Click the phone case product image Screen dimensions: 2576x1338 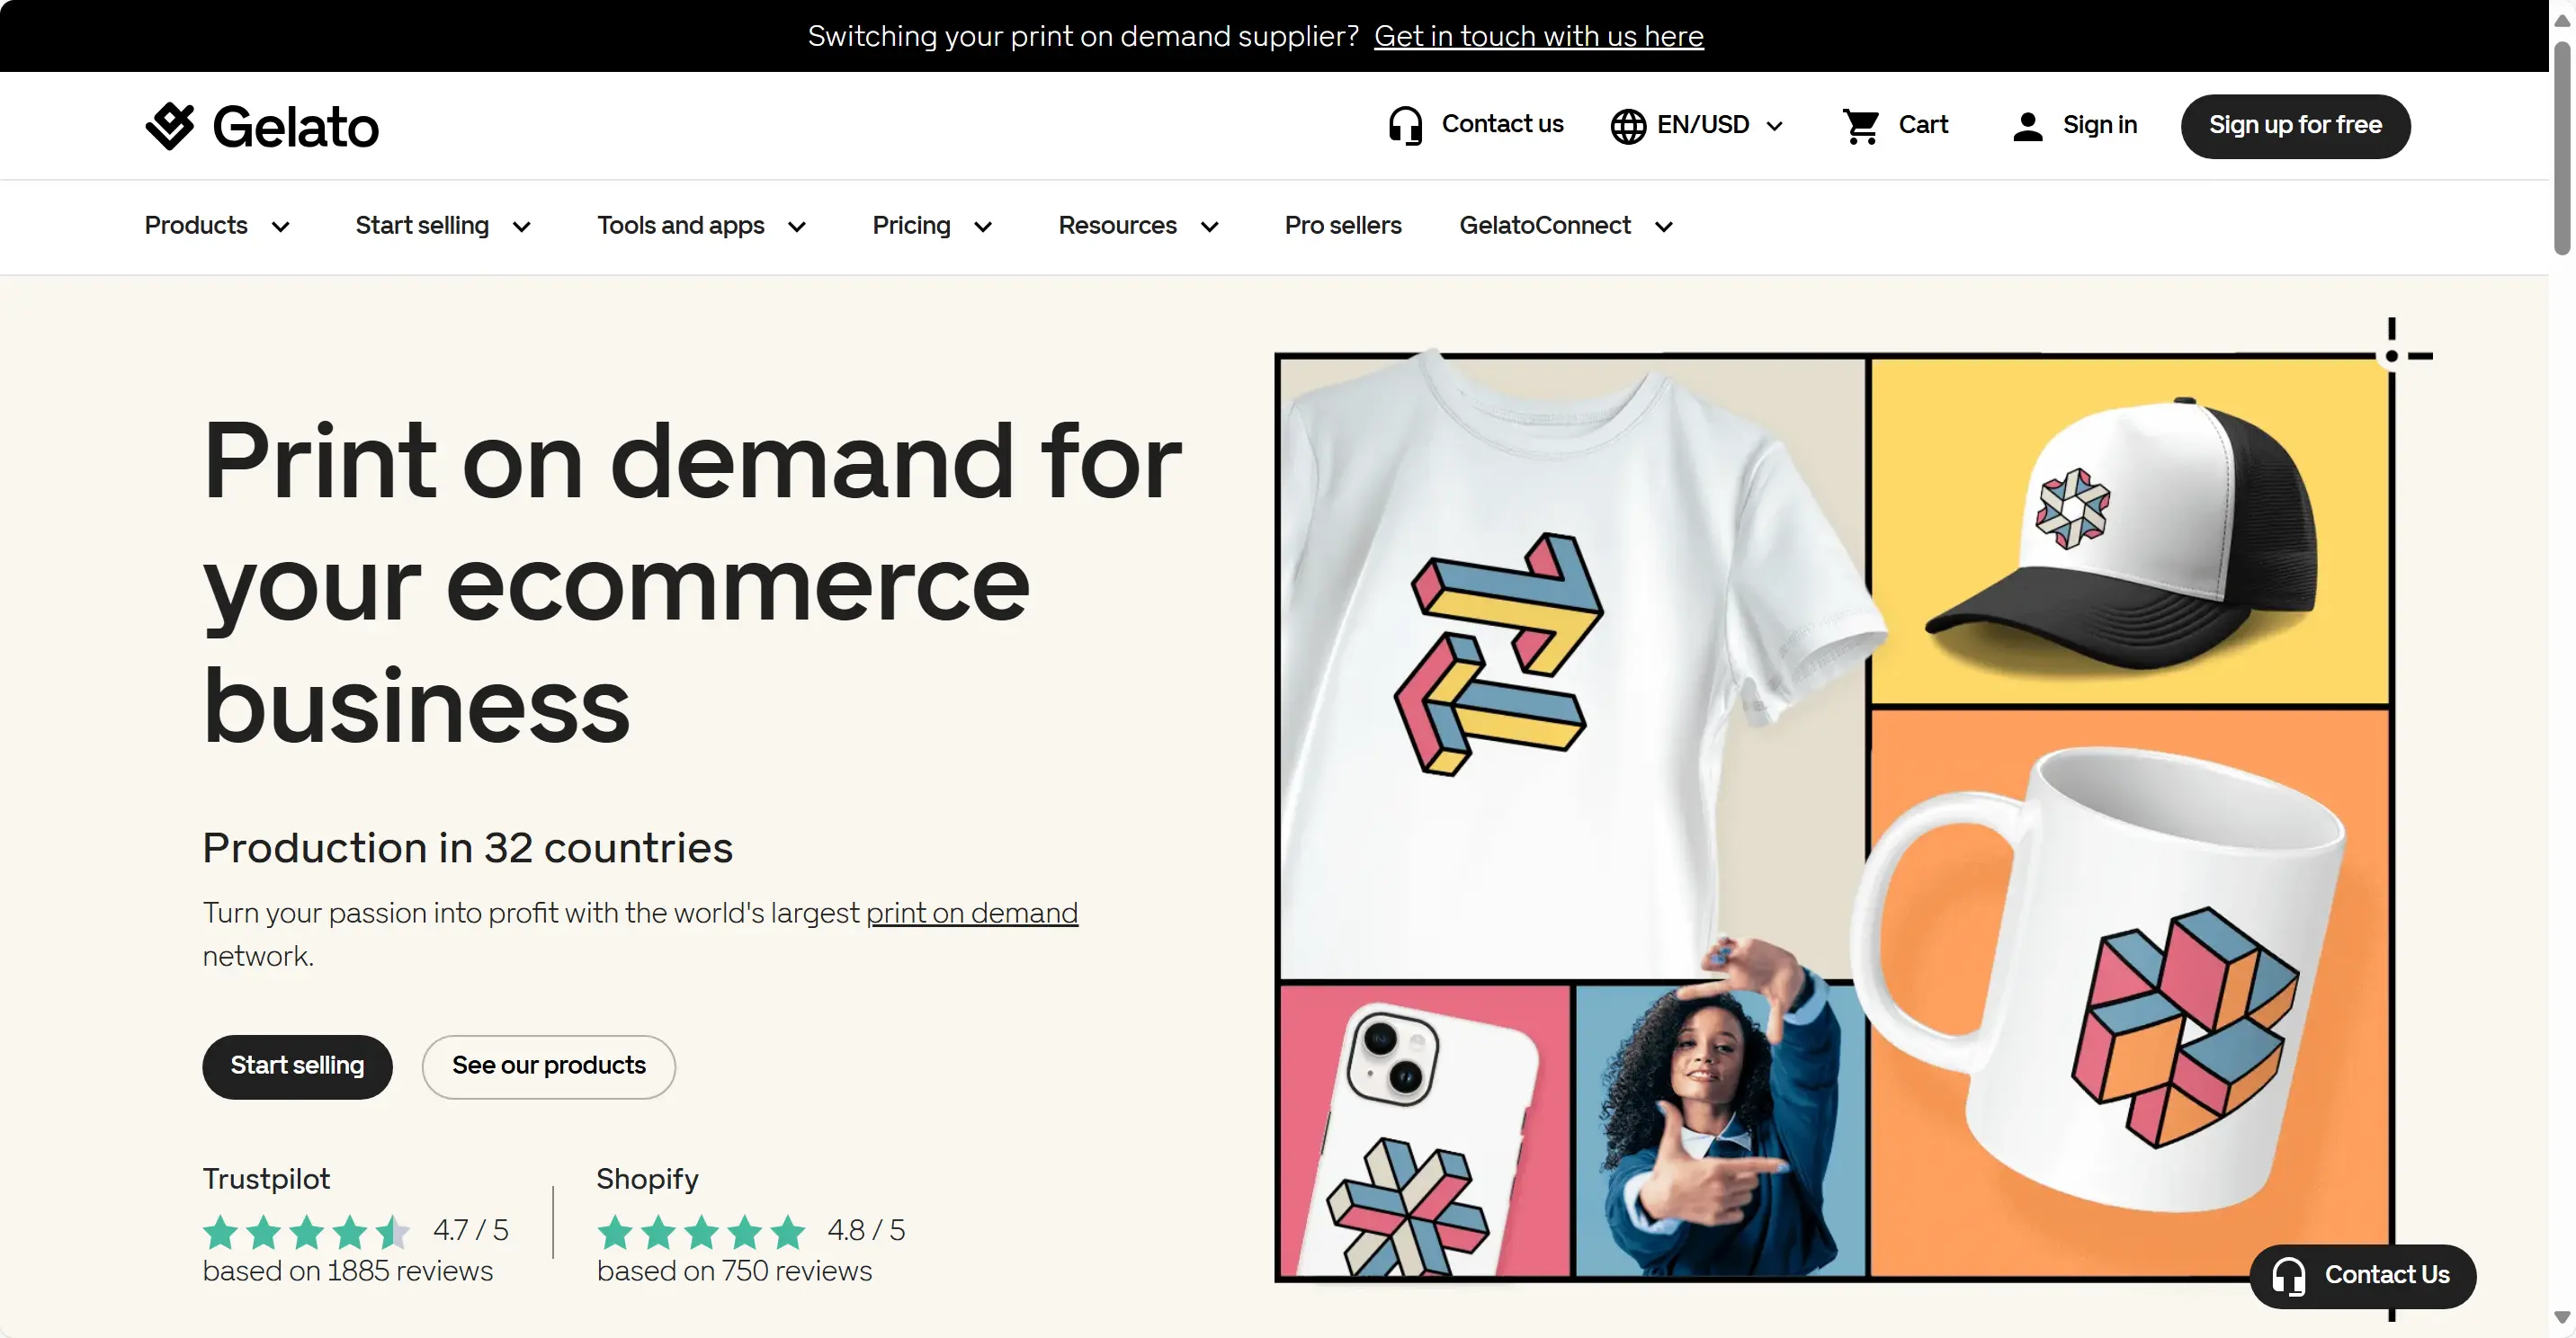1424,1132
